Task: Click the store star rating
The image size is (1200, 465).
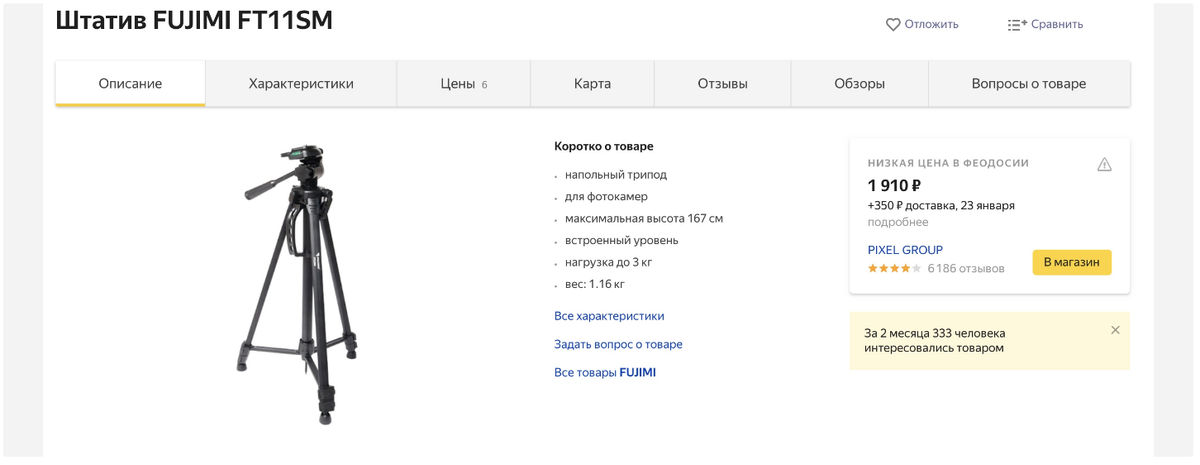Action: pos(894,268)
